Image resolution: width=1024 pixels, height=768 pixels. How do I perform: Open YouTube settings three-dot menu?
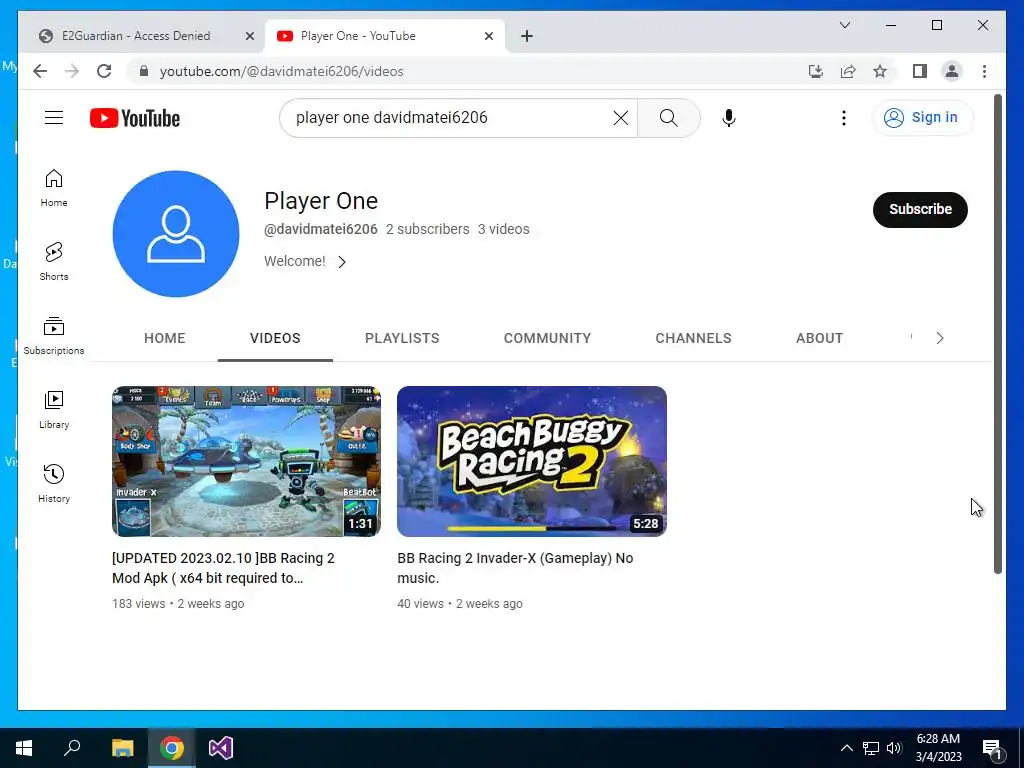[844, 118]
